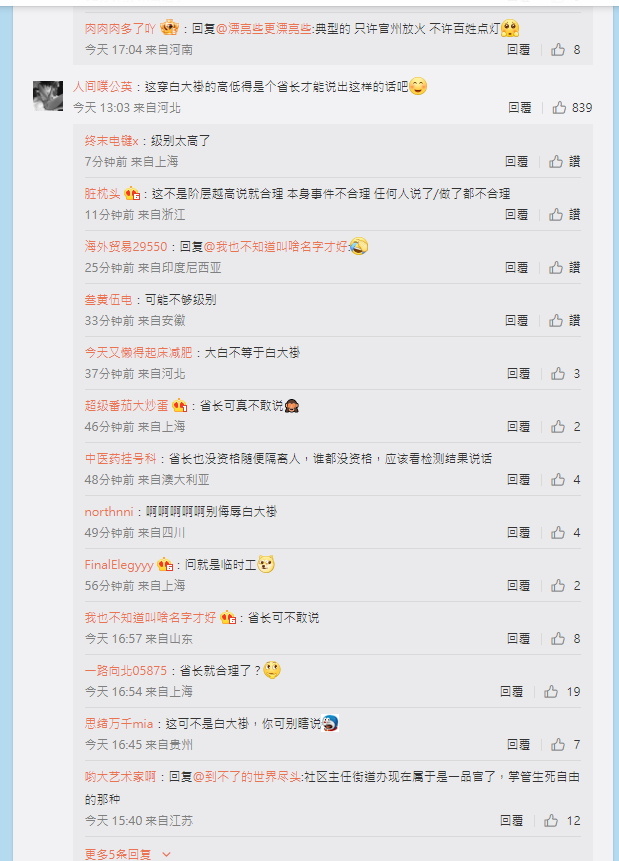619x861 pixels.
Task: Like 一路向北05875's comment with 19 likes
Action: click(x=551, y=692)
